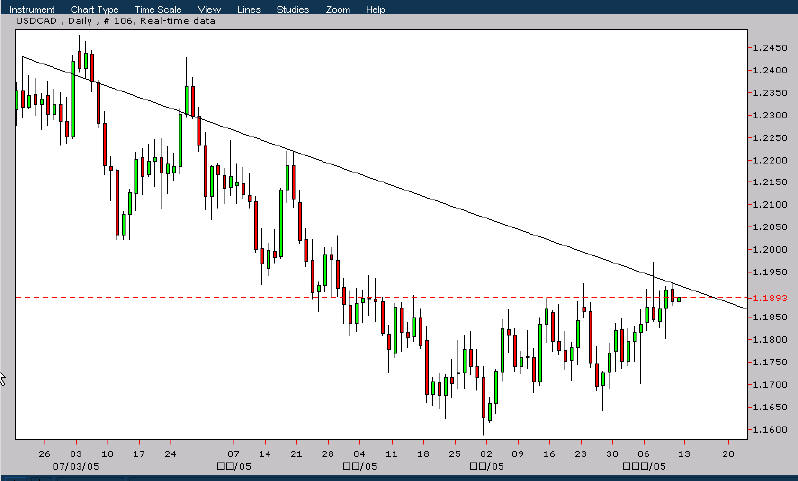The width and height of the screenshot is (798, 481).
Task: Click the 11 date axis label
Action: [x=391, y=454]
